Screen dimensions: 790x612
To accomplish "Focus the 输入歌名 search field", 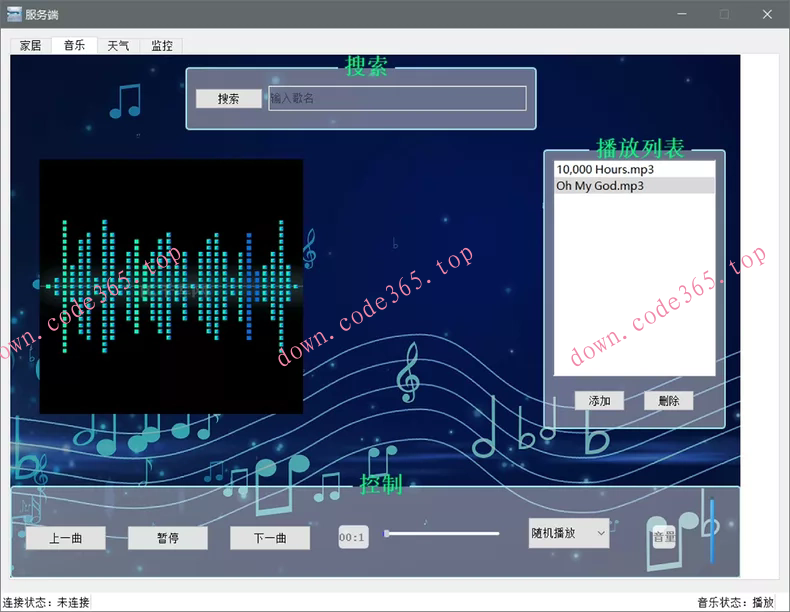I will click(x=397, y=98).
